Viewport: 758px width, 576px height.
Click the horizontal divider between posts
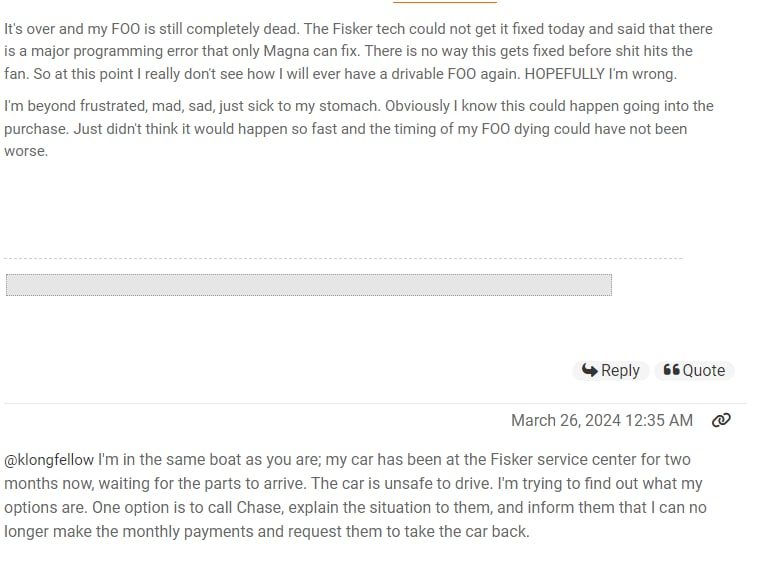click(375, 403)
